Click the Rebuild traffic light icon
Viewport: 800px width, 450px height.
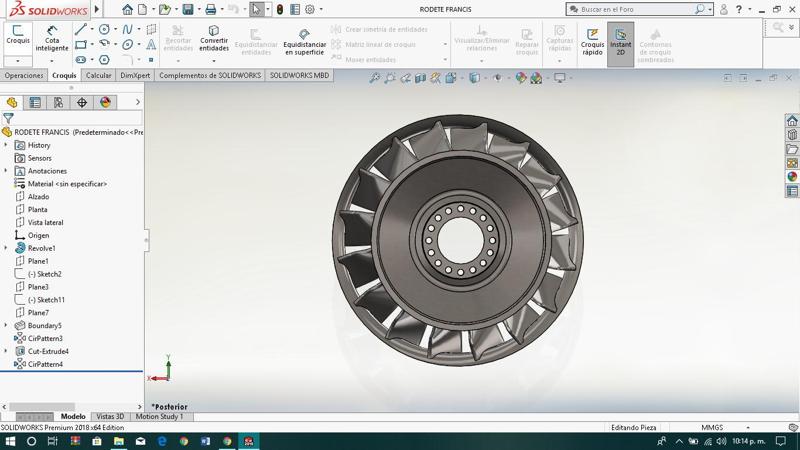click(280, 9)
